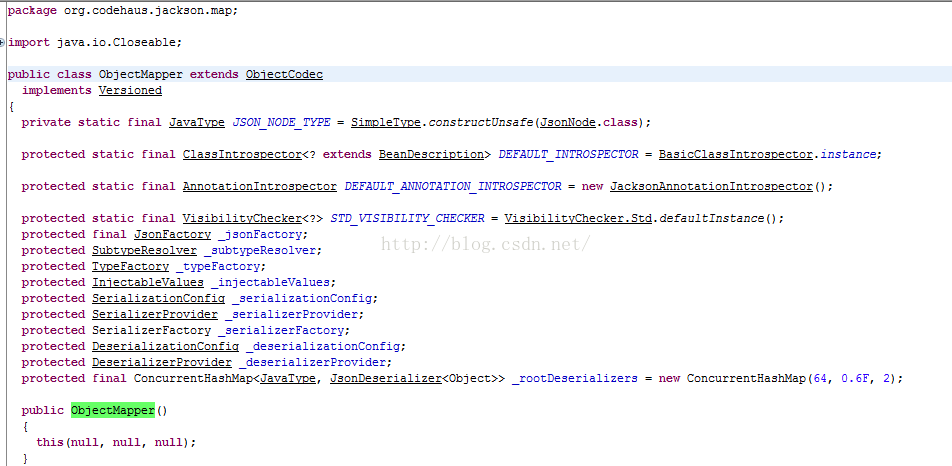Click the _jsonFactory field name
Image resolution: width=952 pixels, height=466 pixels.
tap(260, 234)
